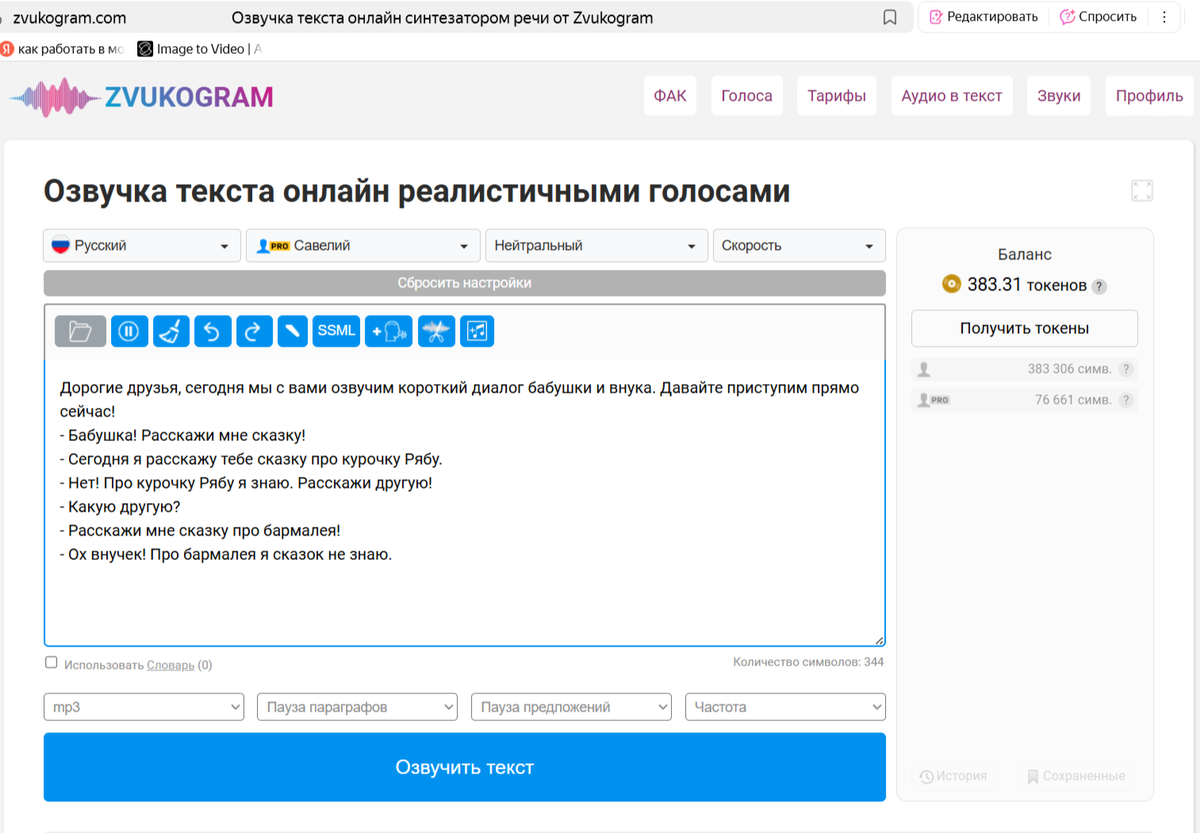Open the audio editing scissors tool
The height and width of the screenshot is (833, 1200).
click(435, 330)
